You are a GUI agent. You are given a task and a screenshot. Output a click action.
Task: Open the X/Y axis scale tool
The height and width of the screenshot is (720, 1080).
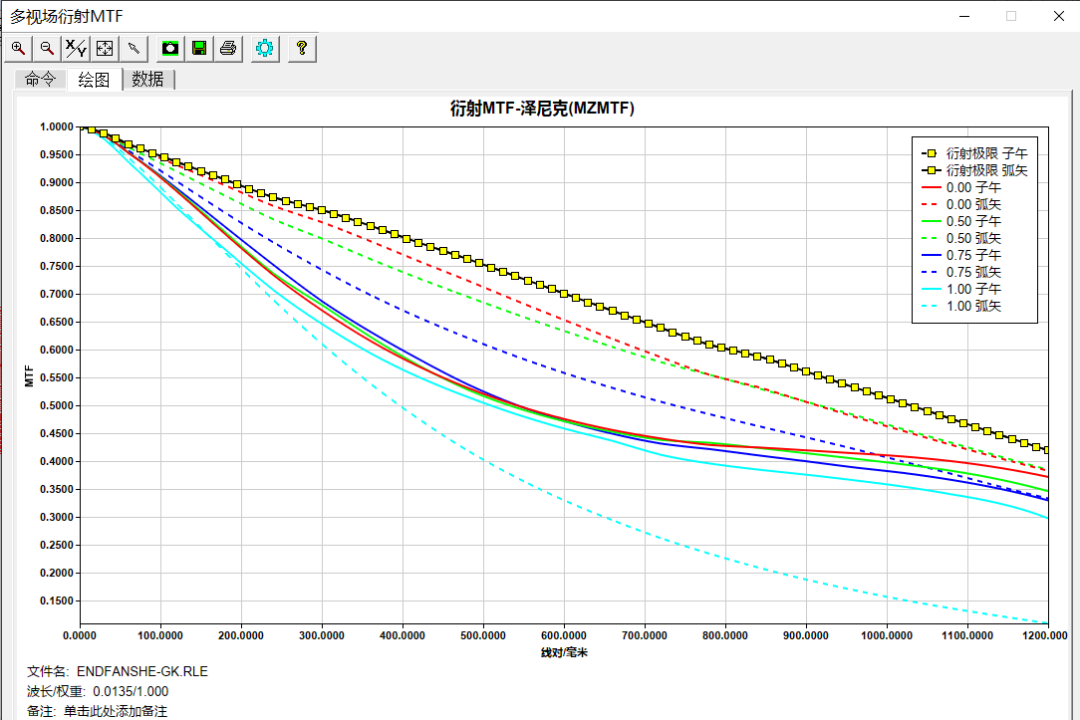[x=76, y=48]
